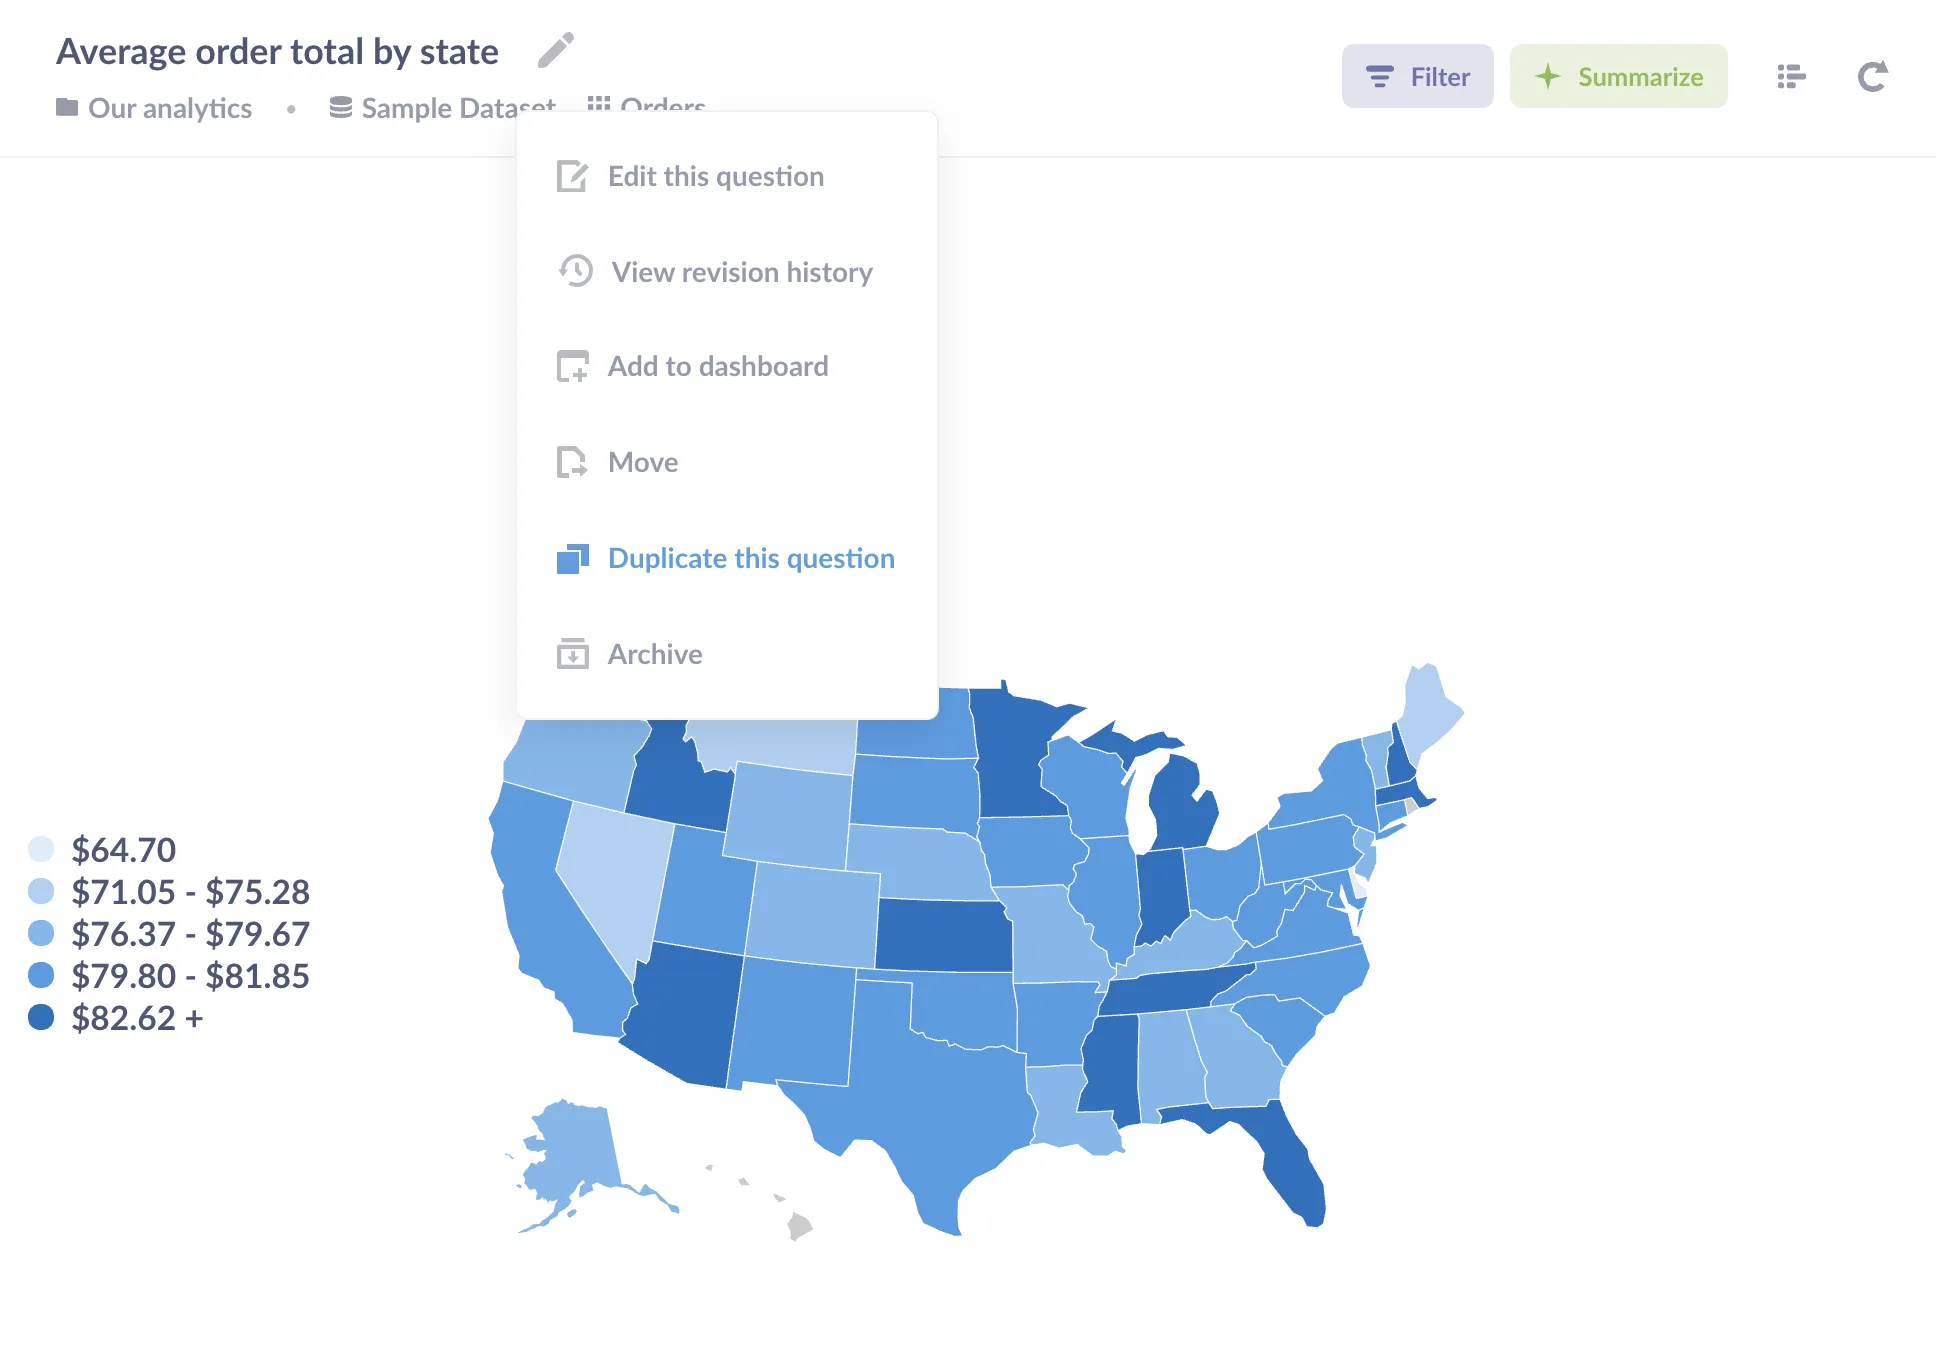Click the refresh icon at top right
Viewport: 1936px width, 1346px height.
(x=1872, y=76)
